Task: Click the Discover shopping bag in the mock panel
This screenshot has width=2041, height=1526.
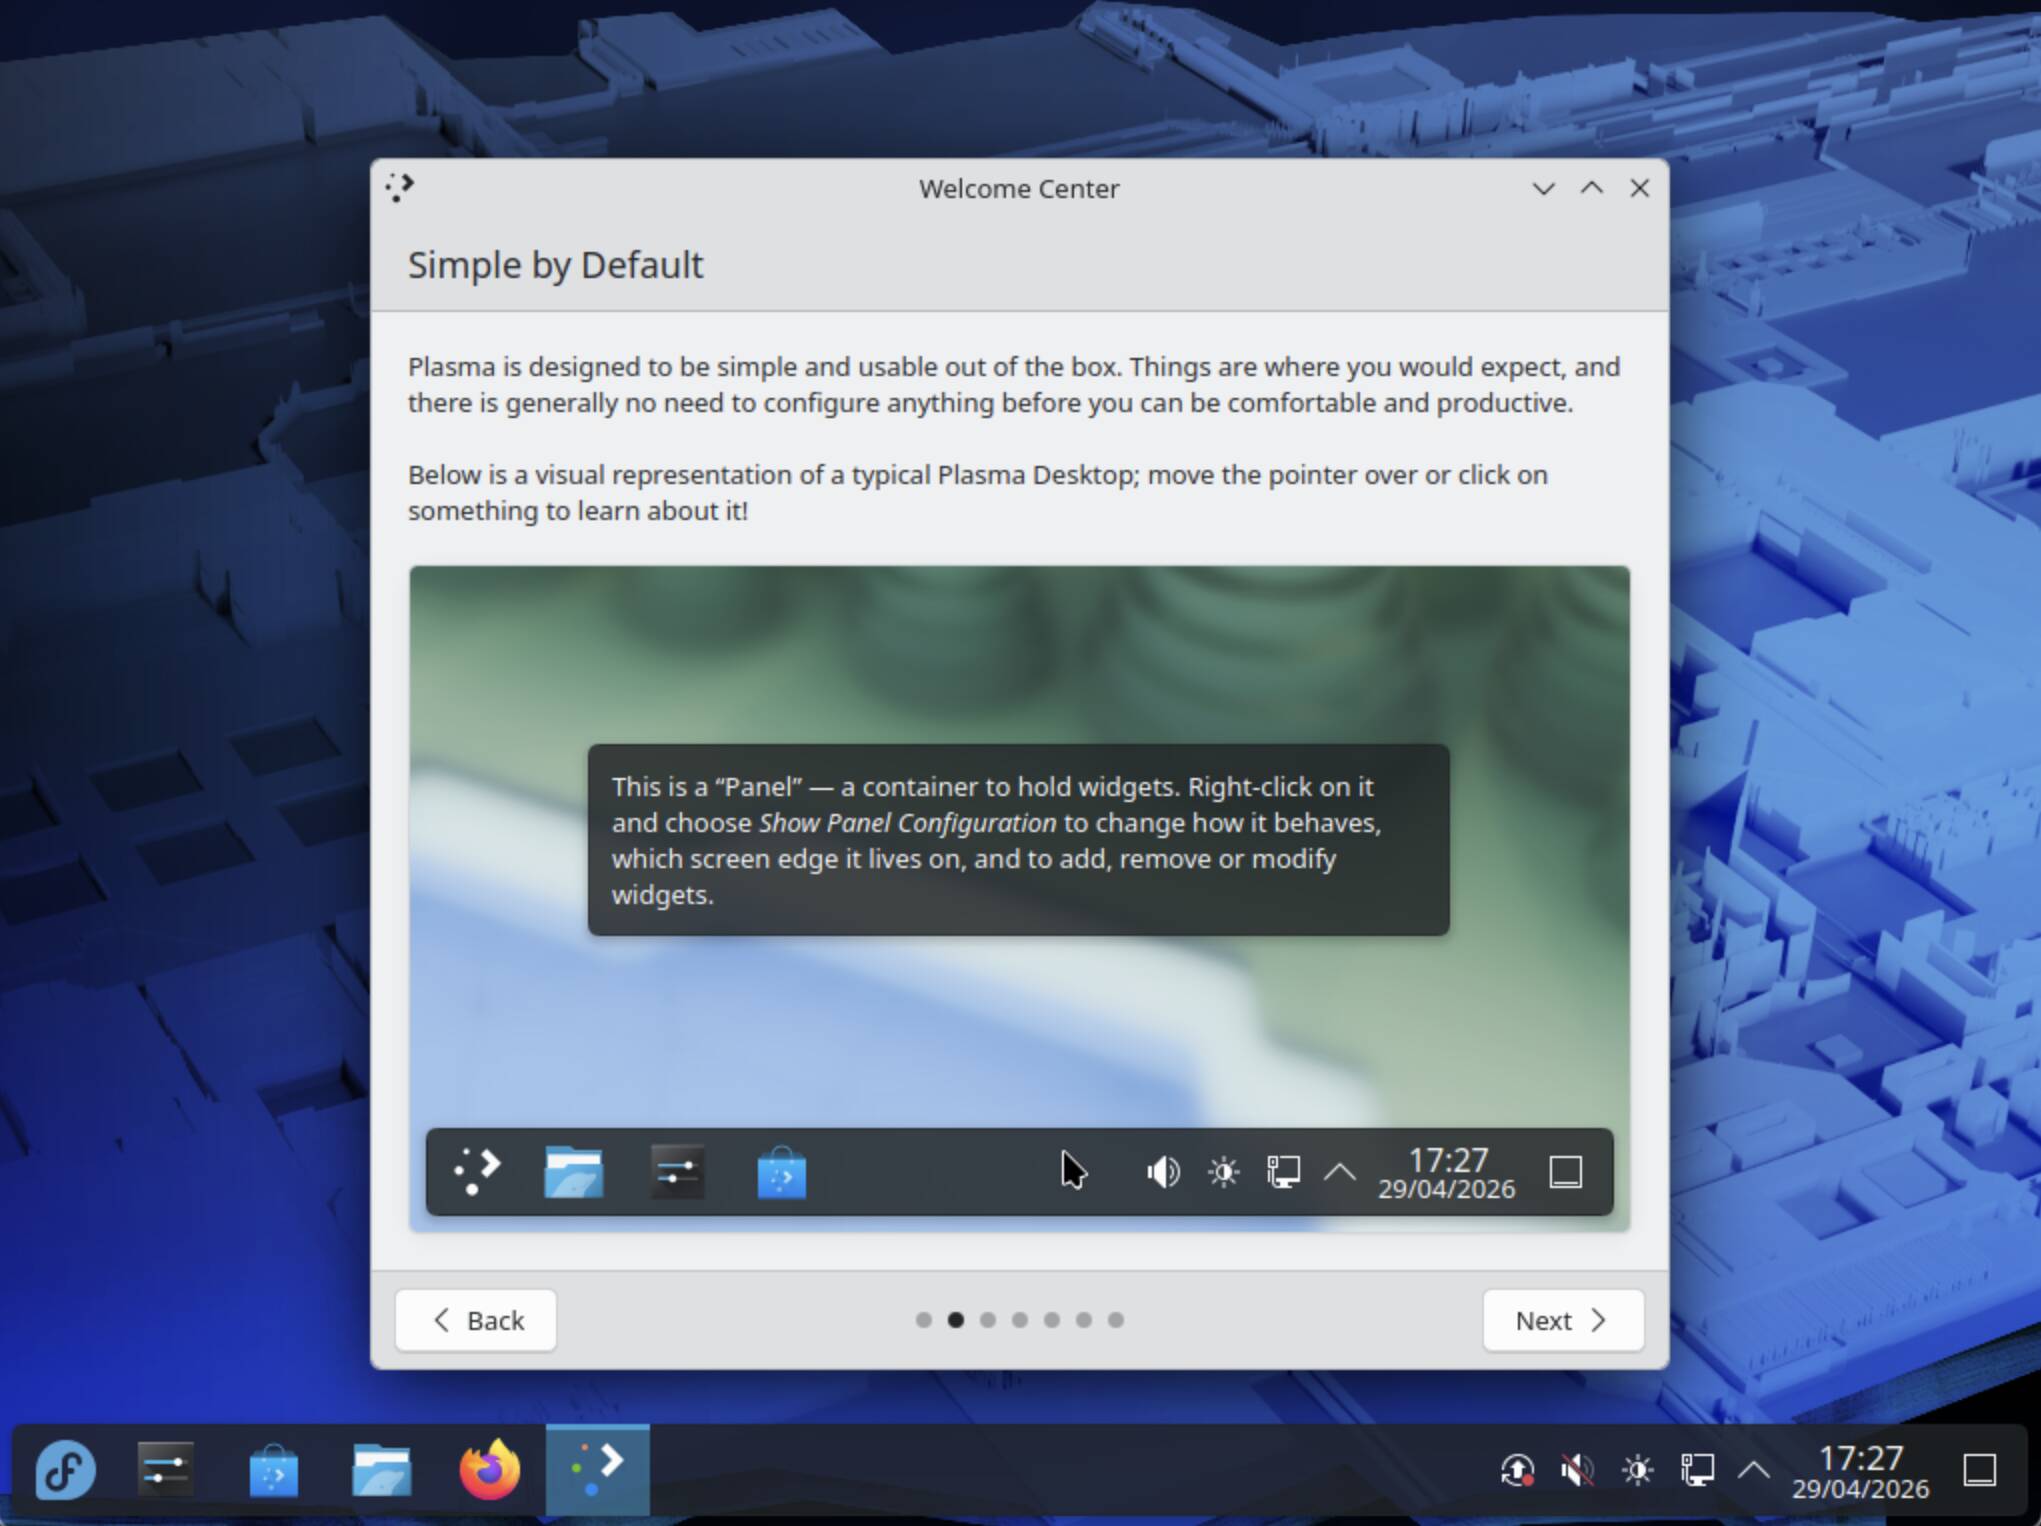Action: click(x=781, y=1172)
